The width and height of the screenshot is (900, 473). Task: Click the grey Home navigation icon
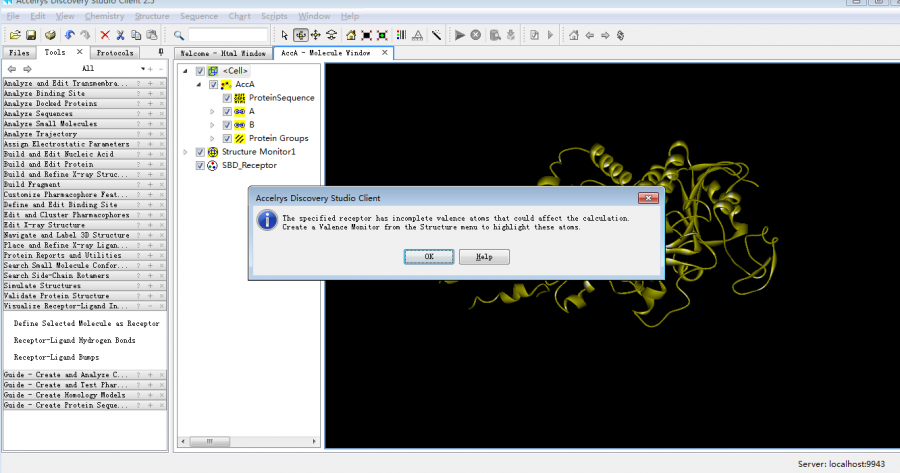coord(573,35)
